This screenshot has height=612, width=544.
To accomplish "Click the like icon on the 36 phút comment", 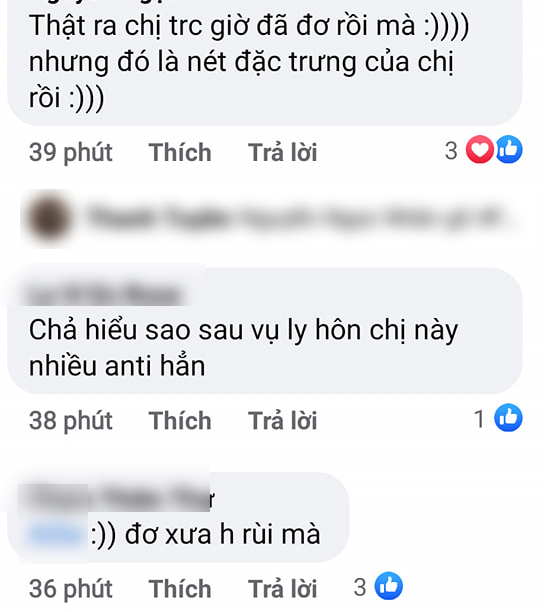I will click(389, 586).
